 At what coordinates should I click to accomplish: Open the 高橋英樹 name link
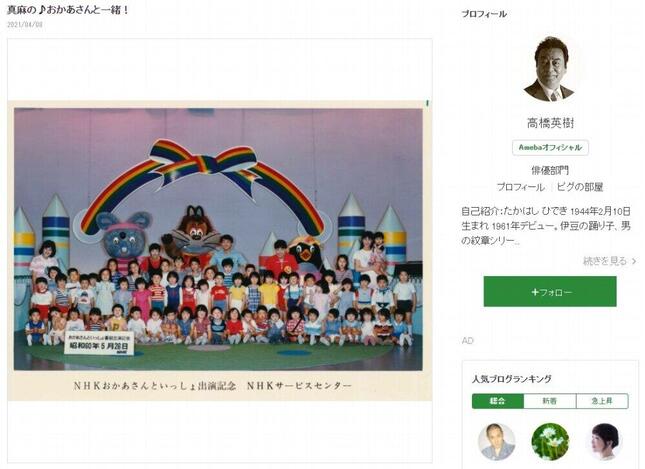(550, 123)
